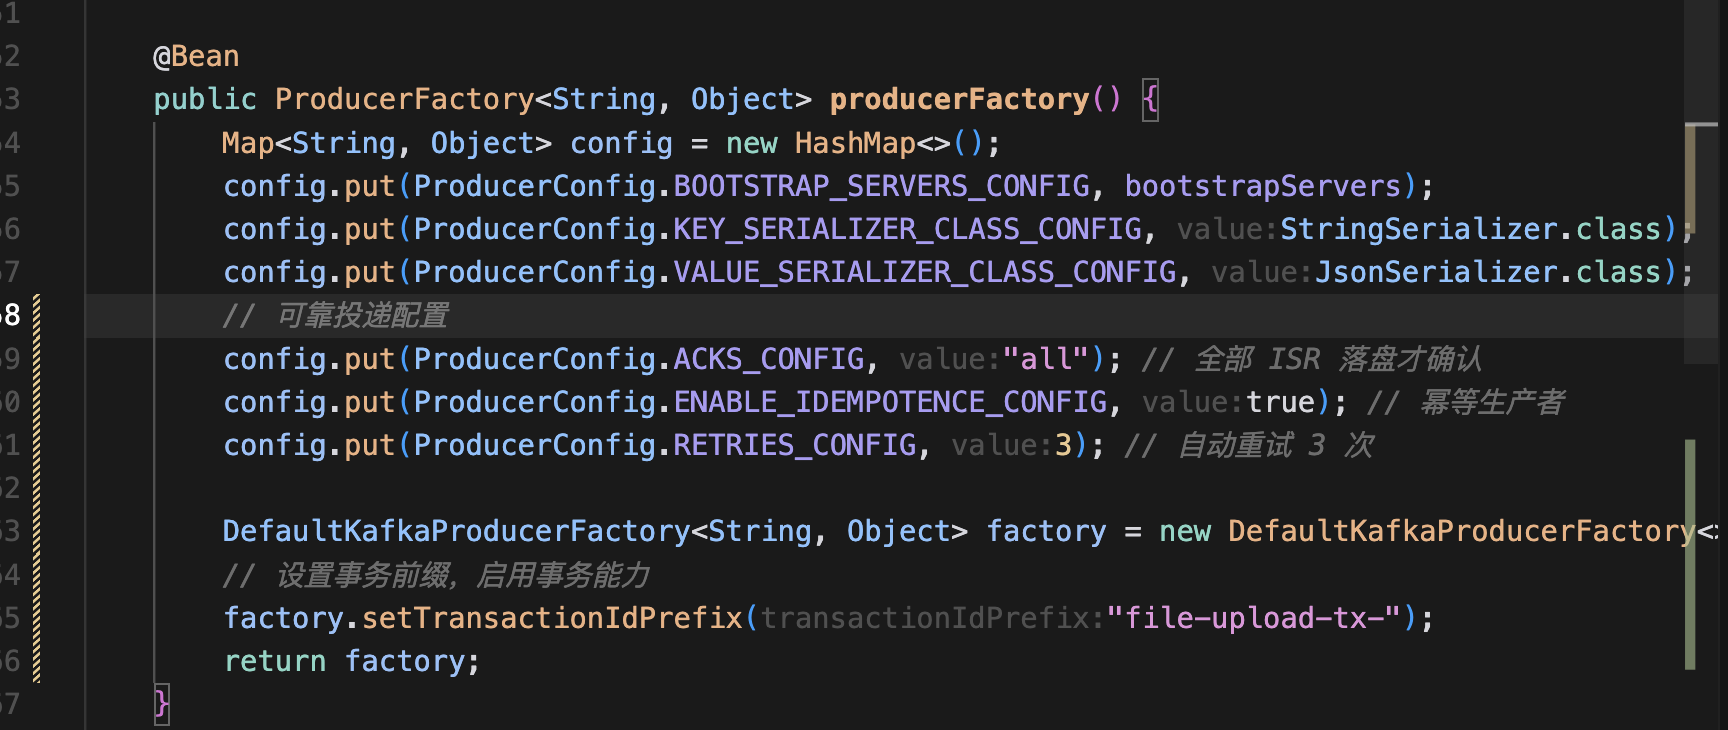Click JsonSerializer class reference
Viewport: 1728px width, 730px height.
(x=1436, y=272)
